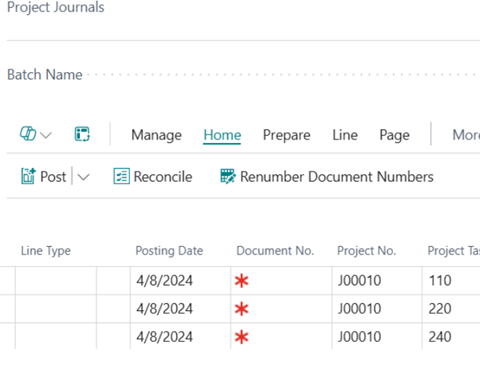480x369 pixels.
Task: Click Document No. cell in row 240
Action: [281, 337]
